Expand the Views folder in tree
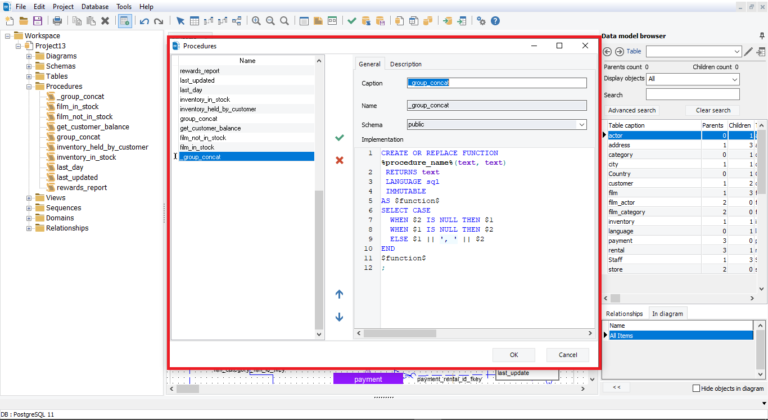 [29, 198]
